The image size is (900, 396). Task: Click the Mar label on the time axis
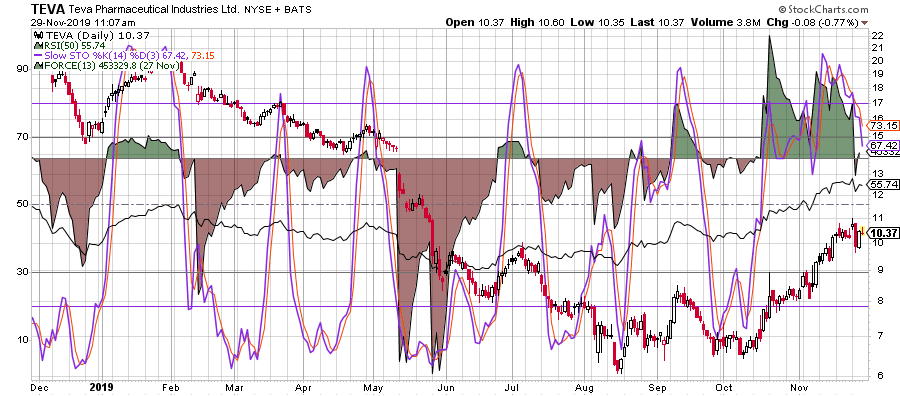pyautogui.click(x=235, y=387)
